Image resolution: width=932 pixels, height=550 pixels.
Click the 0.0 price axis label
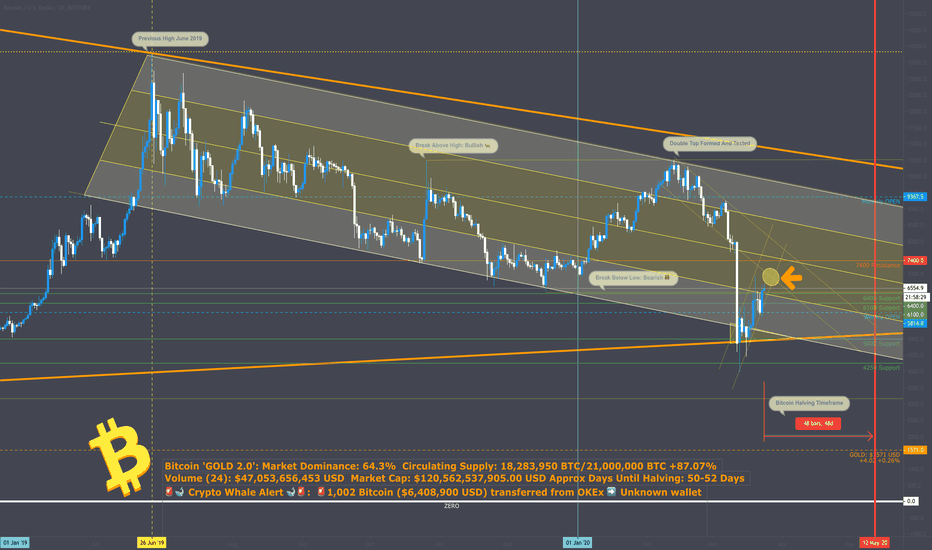(911, 501)
